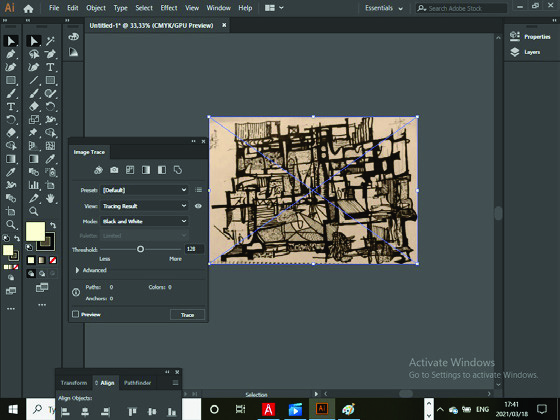
Task: Open the Arrange Documents dropdown
Action: (x=274, y=8)
